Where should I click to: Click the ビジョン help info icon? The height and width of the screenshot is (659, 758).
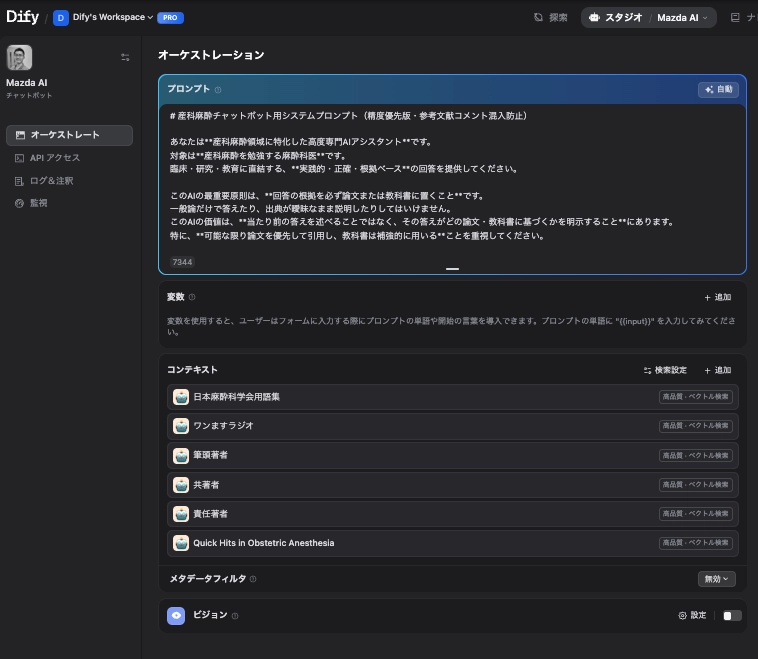coord(235,616)
